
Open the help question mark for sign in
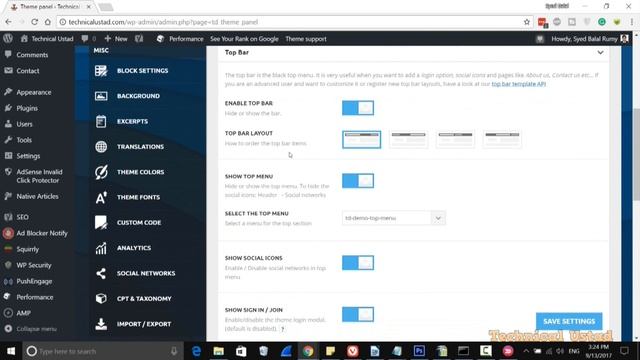click(x=282, y=329)
